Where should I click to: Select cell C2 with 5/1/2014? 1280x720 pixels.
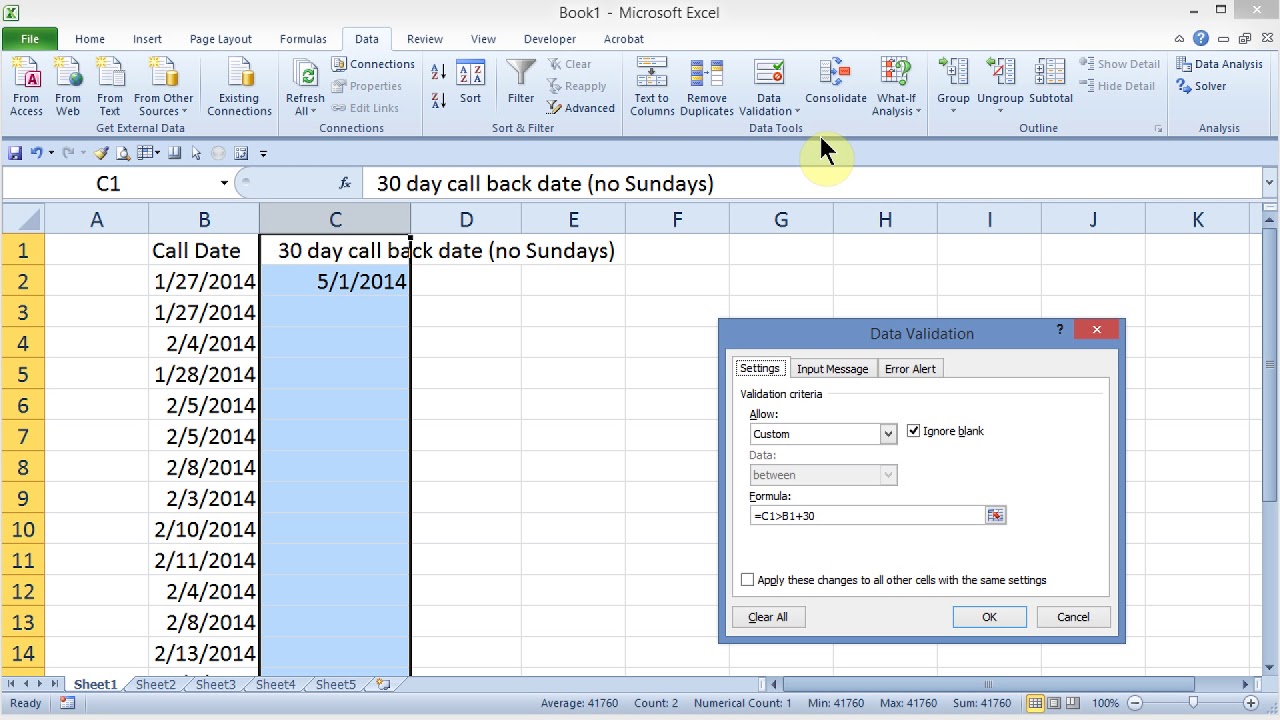point(335,282)
